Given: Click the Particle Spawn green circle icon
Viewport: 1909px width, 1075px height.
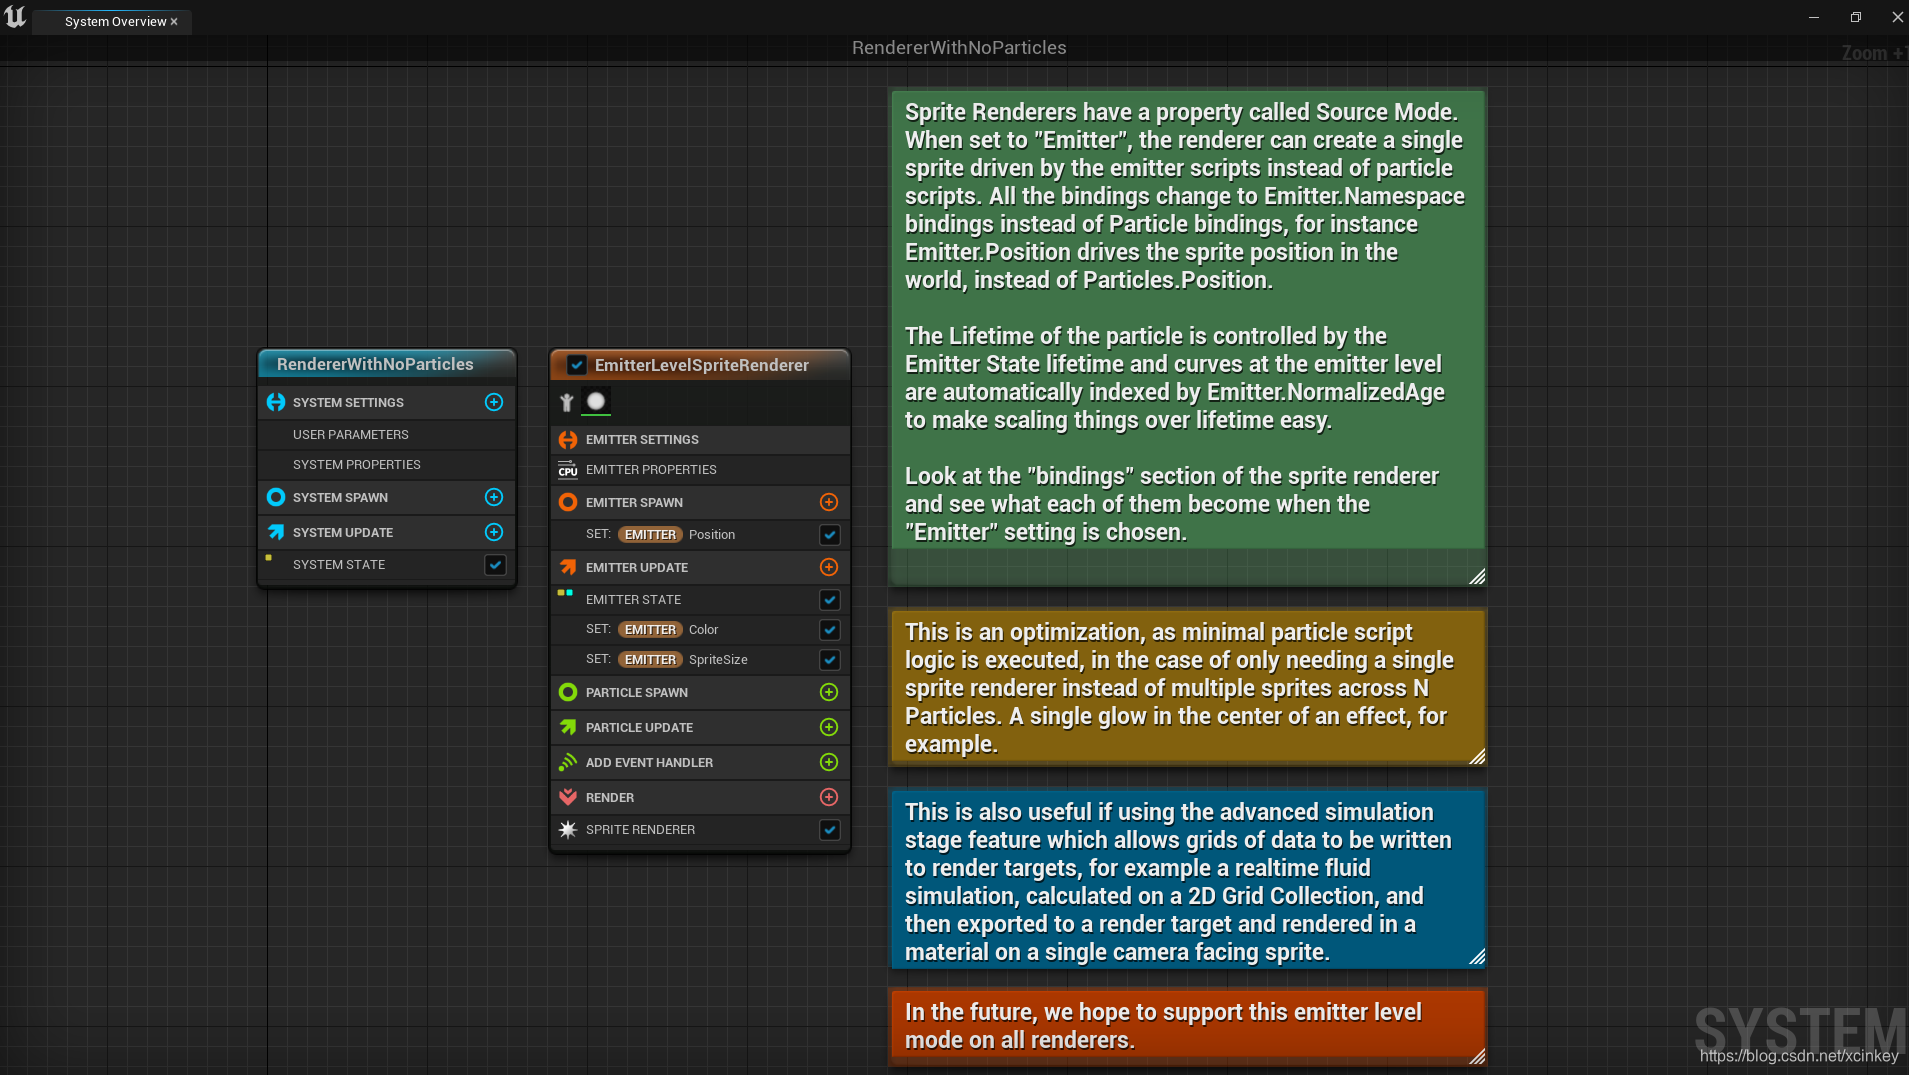Looking at the screenshot, I should (568, 692).
